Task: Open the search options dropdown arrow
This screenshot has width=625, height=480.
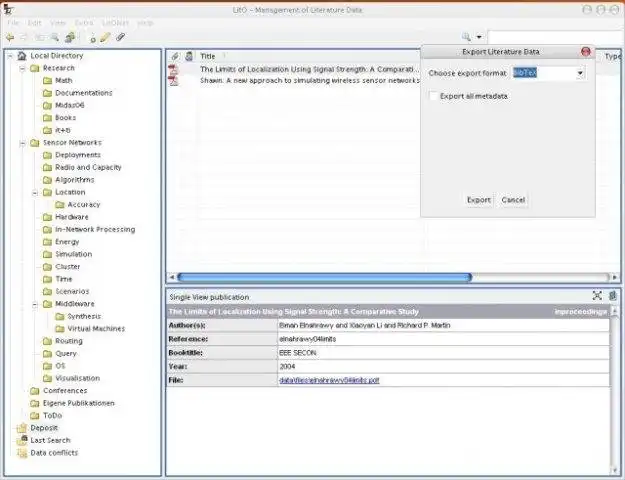Action: (479, 37)
